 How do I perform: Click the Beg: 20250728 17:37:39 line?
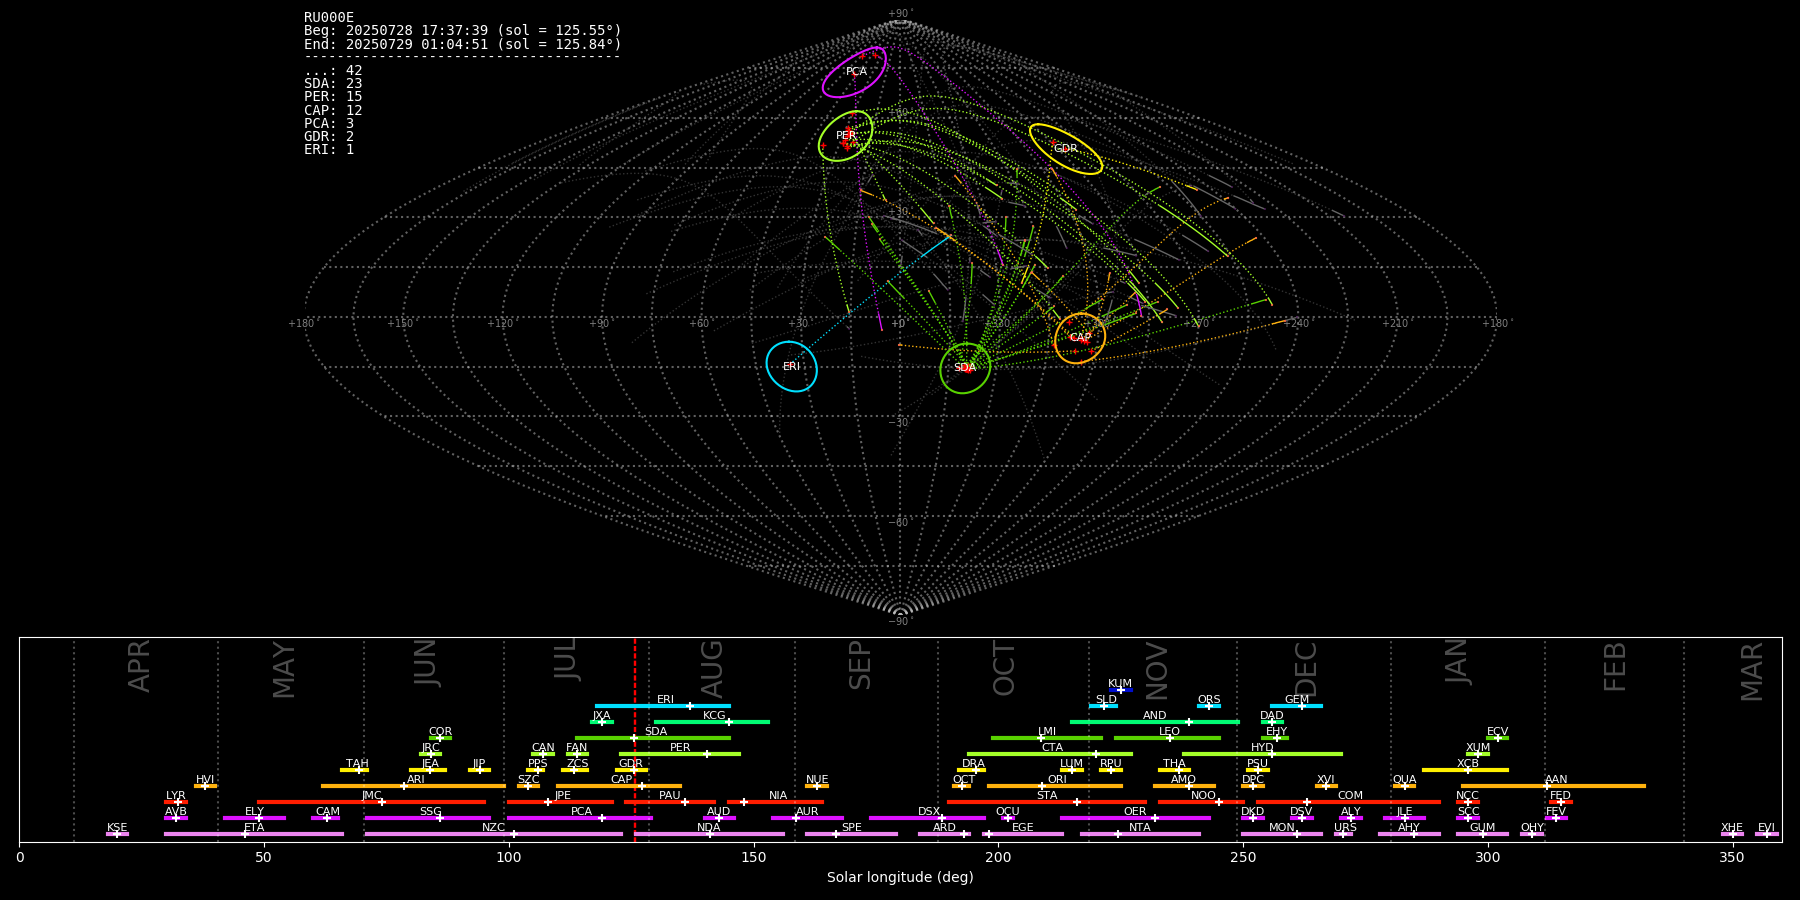(463, 31)
